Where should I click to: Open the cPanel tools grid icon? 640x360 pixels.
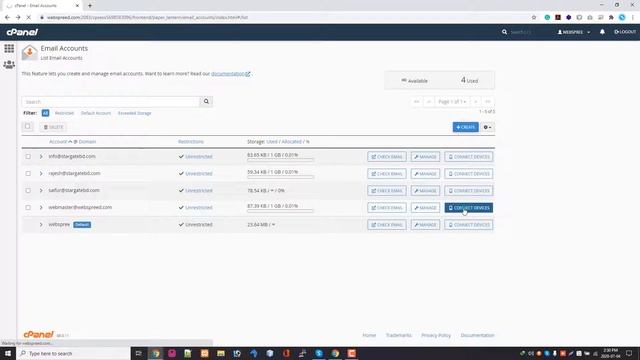pos(9,48)
